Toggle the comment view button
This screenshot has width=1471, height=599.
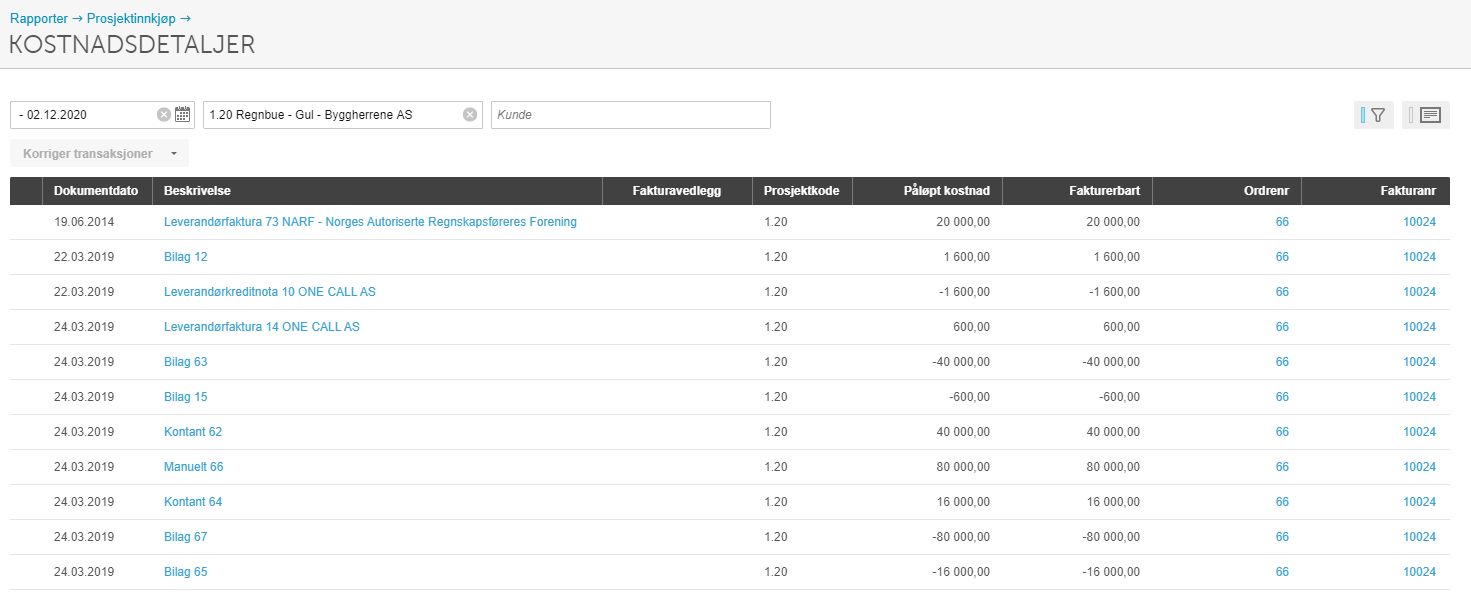[x=1425, y=115]
